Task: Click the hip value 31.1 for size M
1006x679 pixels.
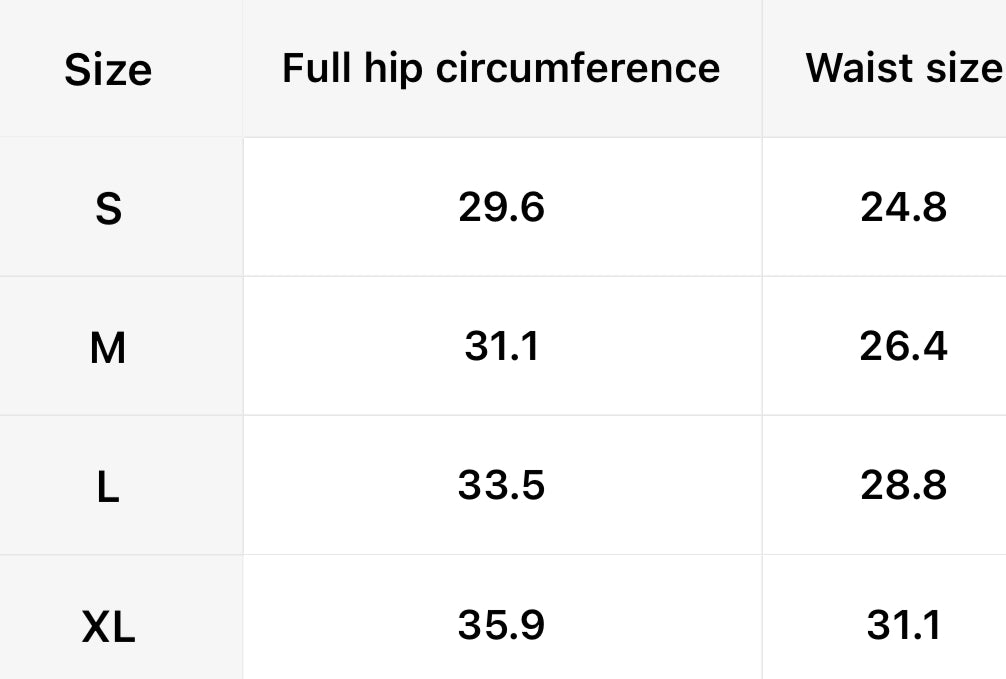Action: [x=501, y=346]
